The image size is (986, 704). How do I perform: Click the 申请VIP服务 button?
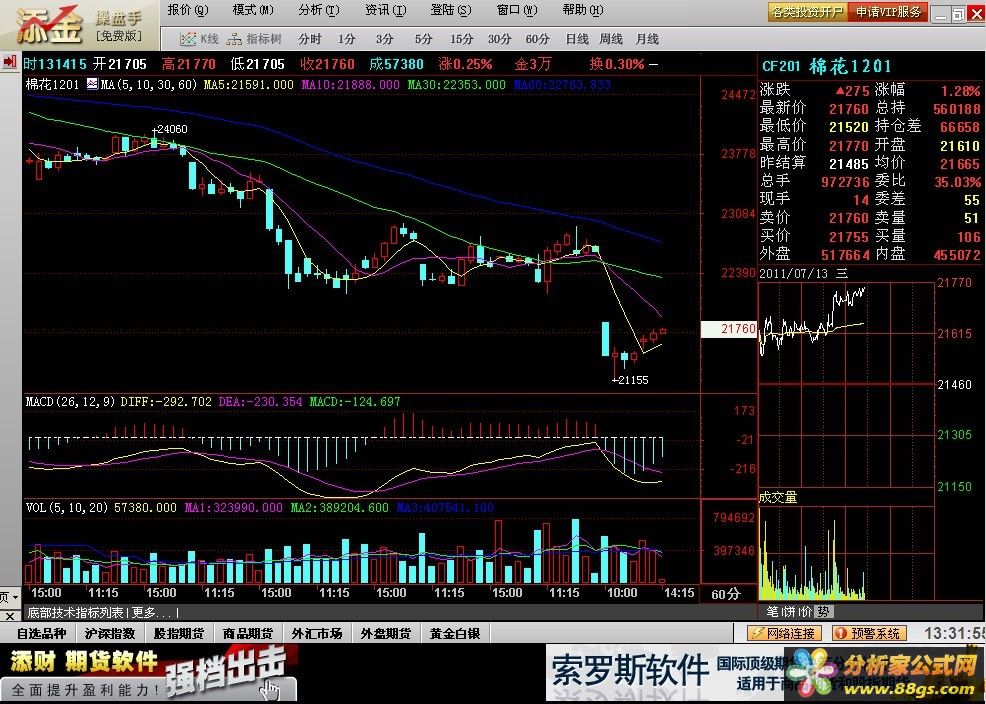(x=888, y=12)
